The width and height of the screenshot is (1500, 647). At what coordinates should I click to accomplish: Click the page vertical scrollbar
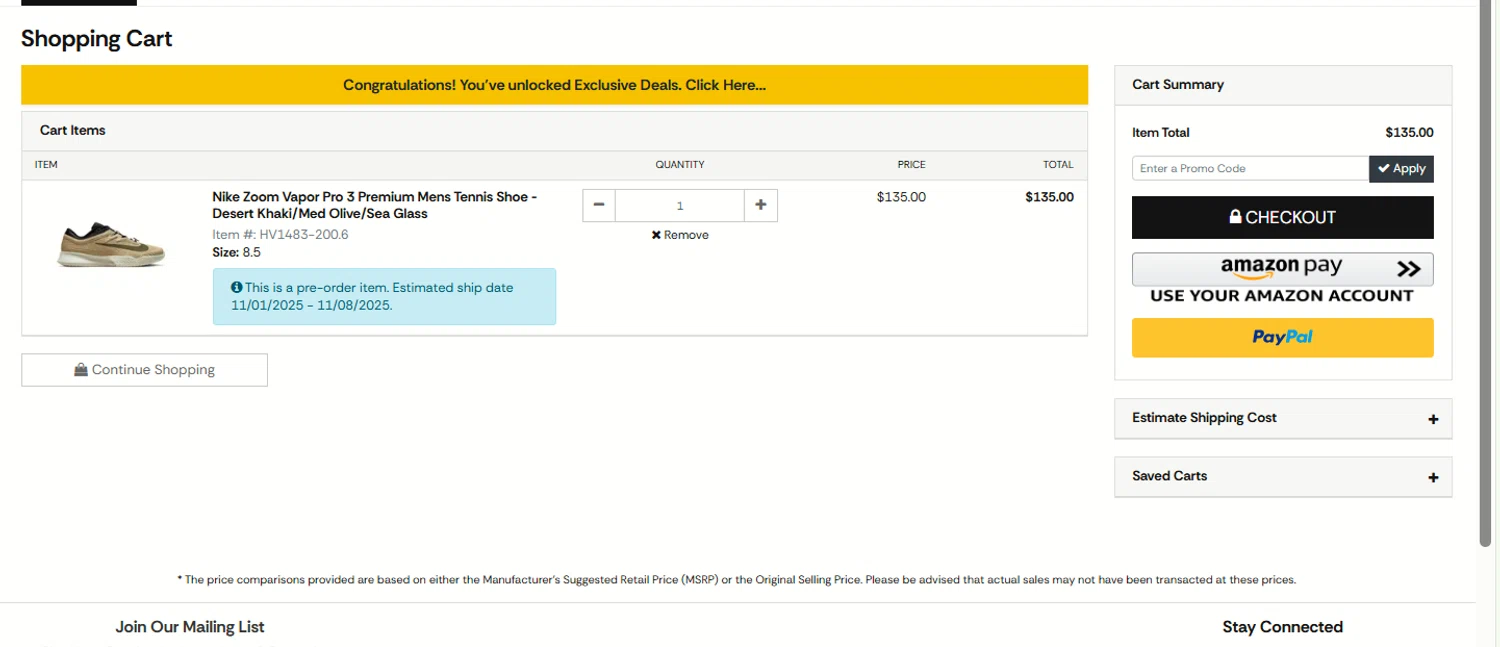1486,275
